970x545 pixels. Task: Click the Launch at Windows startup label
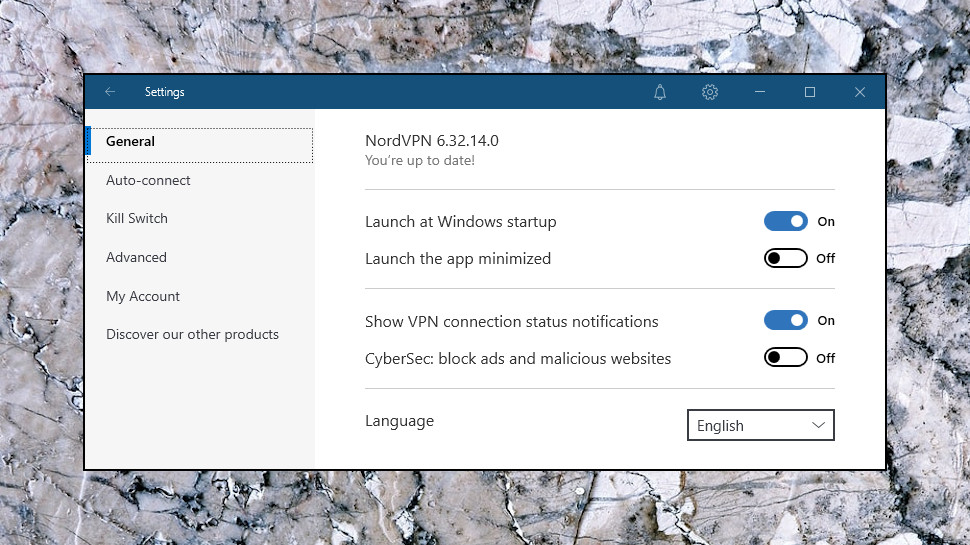click(461, 221)
